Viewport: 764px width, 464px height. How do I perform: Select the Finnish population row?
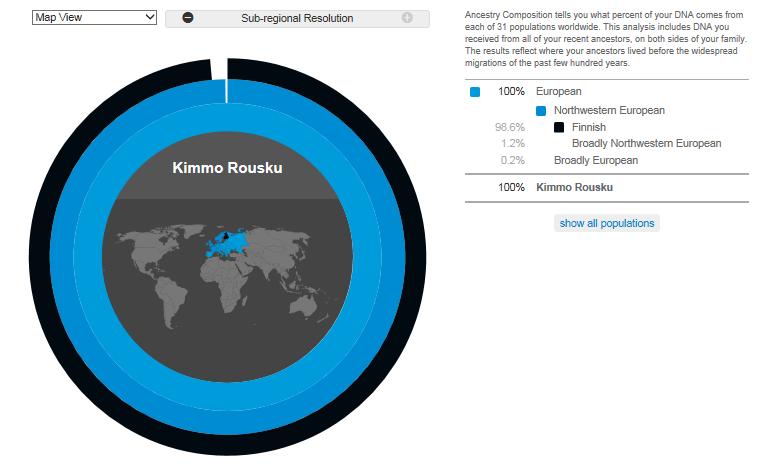(607, 127)
